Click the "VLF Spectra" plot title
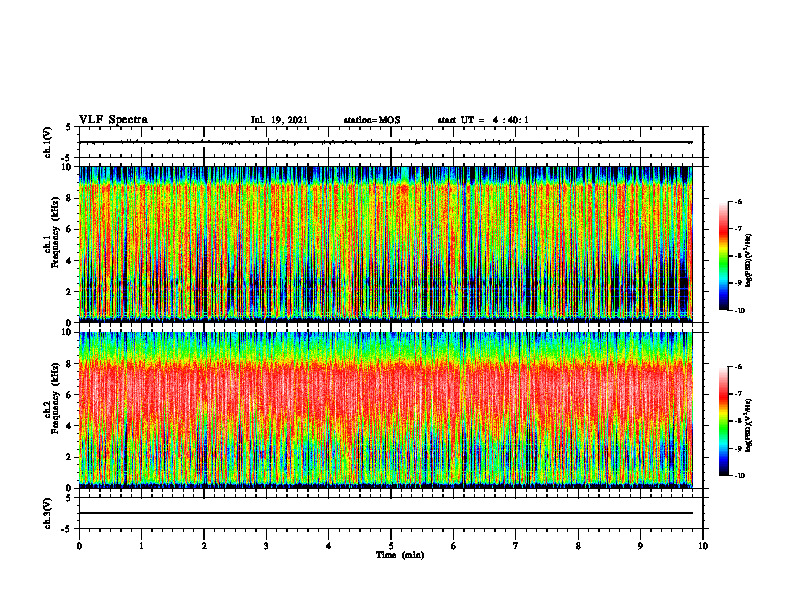The height and width of the screenshot is (612, 792). (x=113, y=120)
